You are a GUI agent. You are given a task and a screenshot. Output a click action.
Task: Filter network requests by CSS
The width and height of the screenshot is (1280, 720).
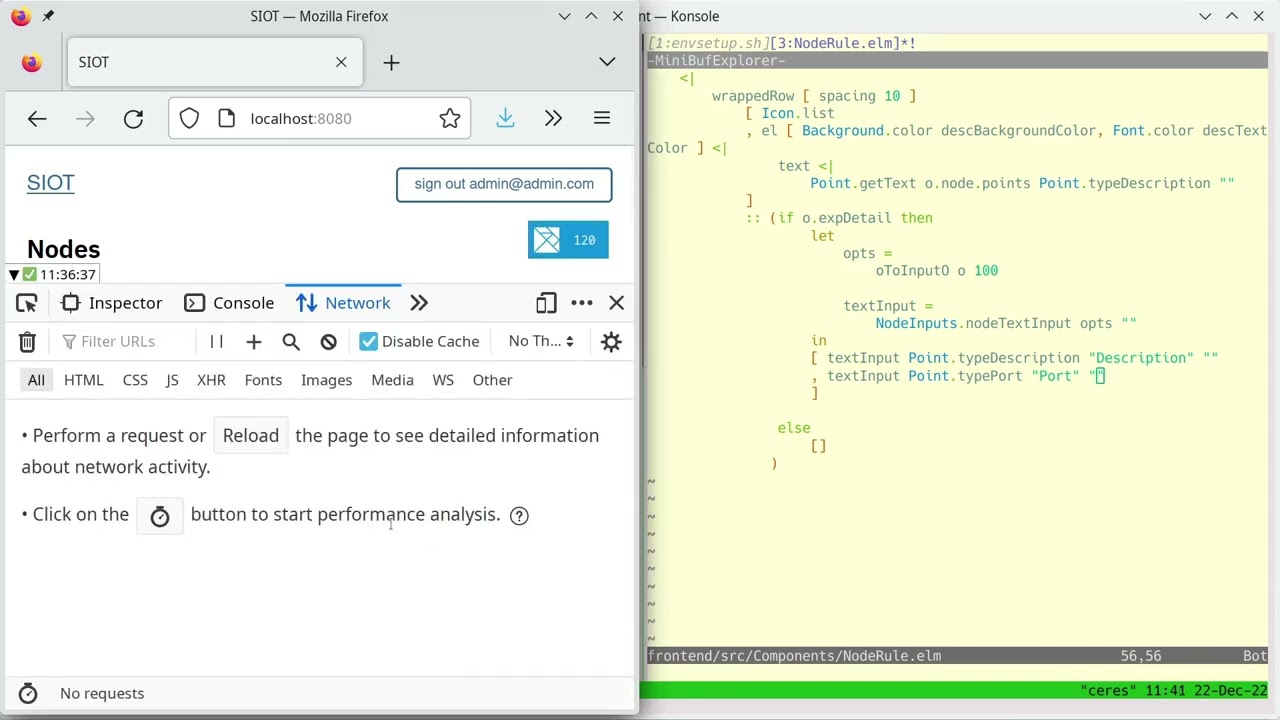coord(135,380)
